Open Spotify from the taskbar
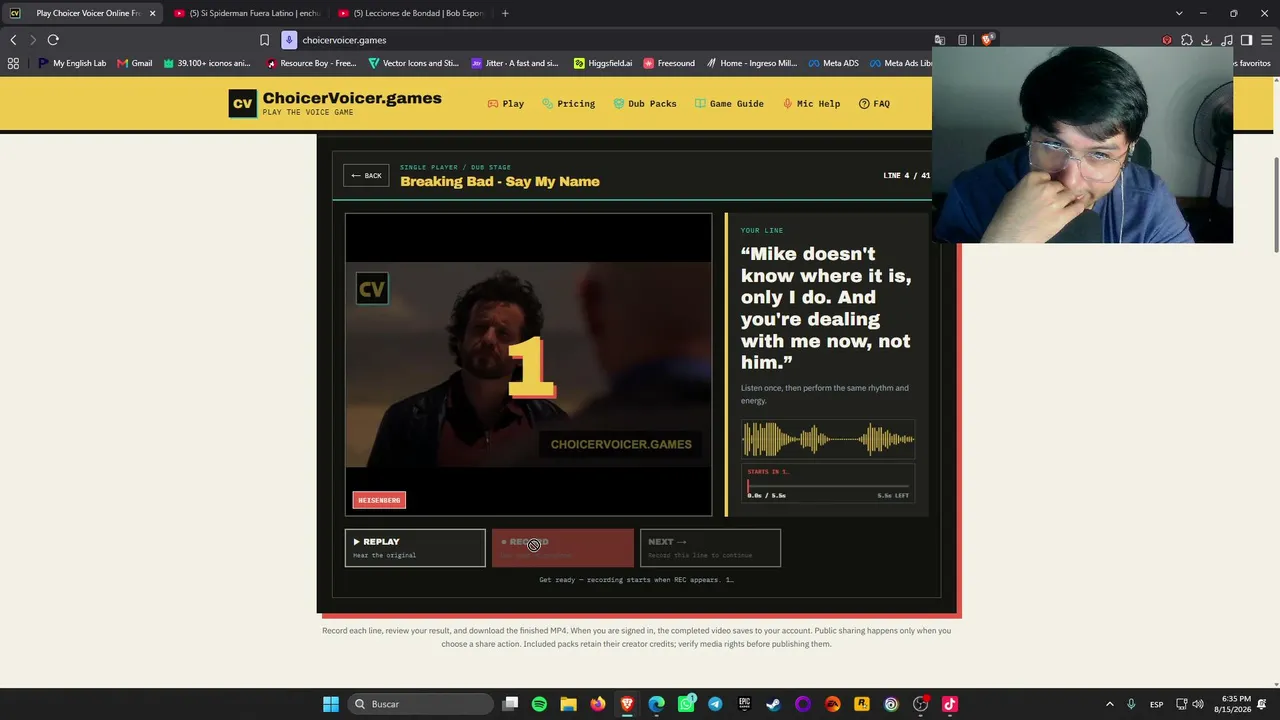Viewport: 1280px width, 720px height. point(539,704)
